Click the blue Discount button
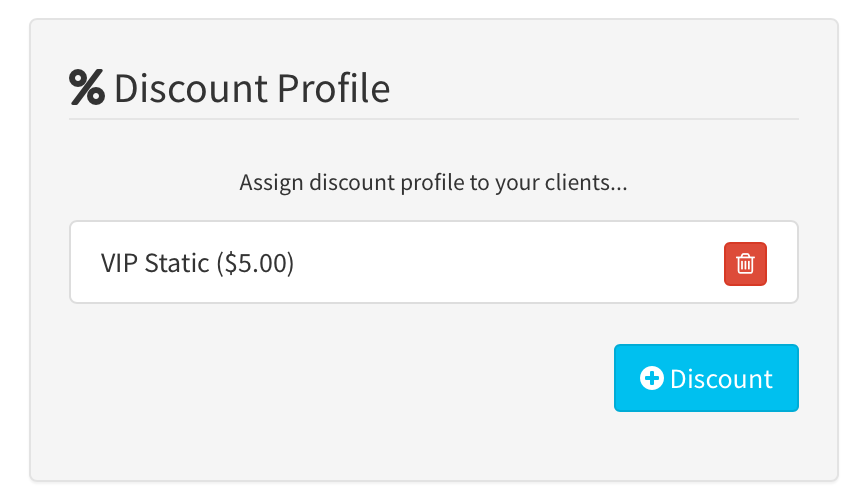858x504 pixels. [706, 378]
